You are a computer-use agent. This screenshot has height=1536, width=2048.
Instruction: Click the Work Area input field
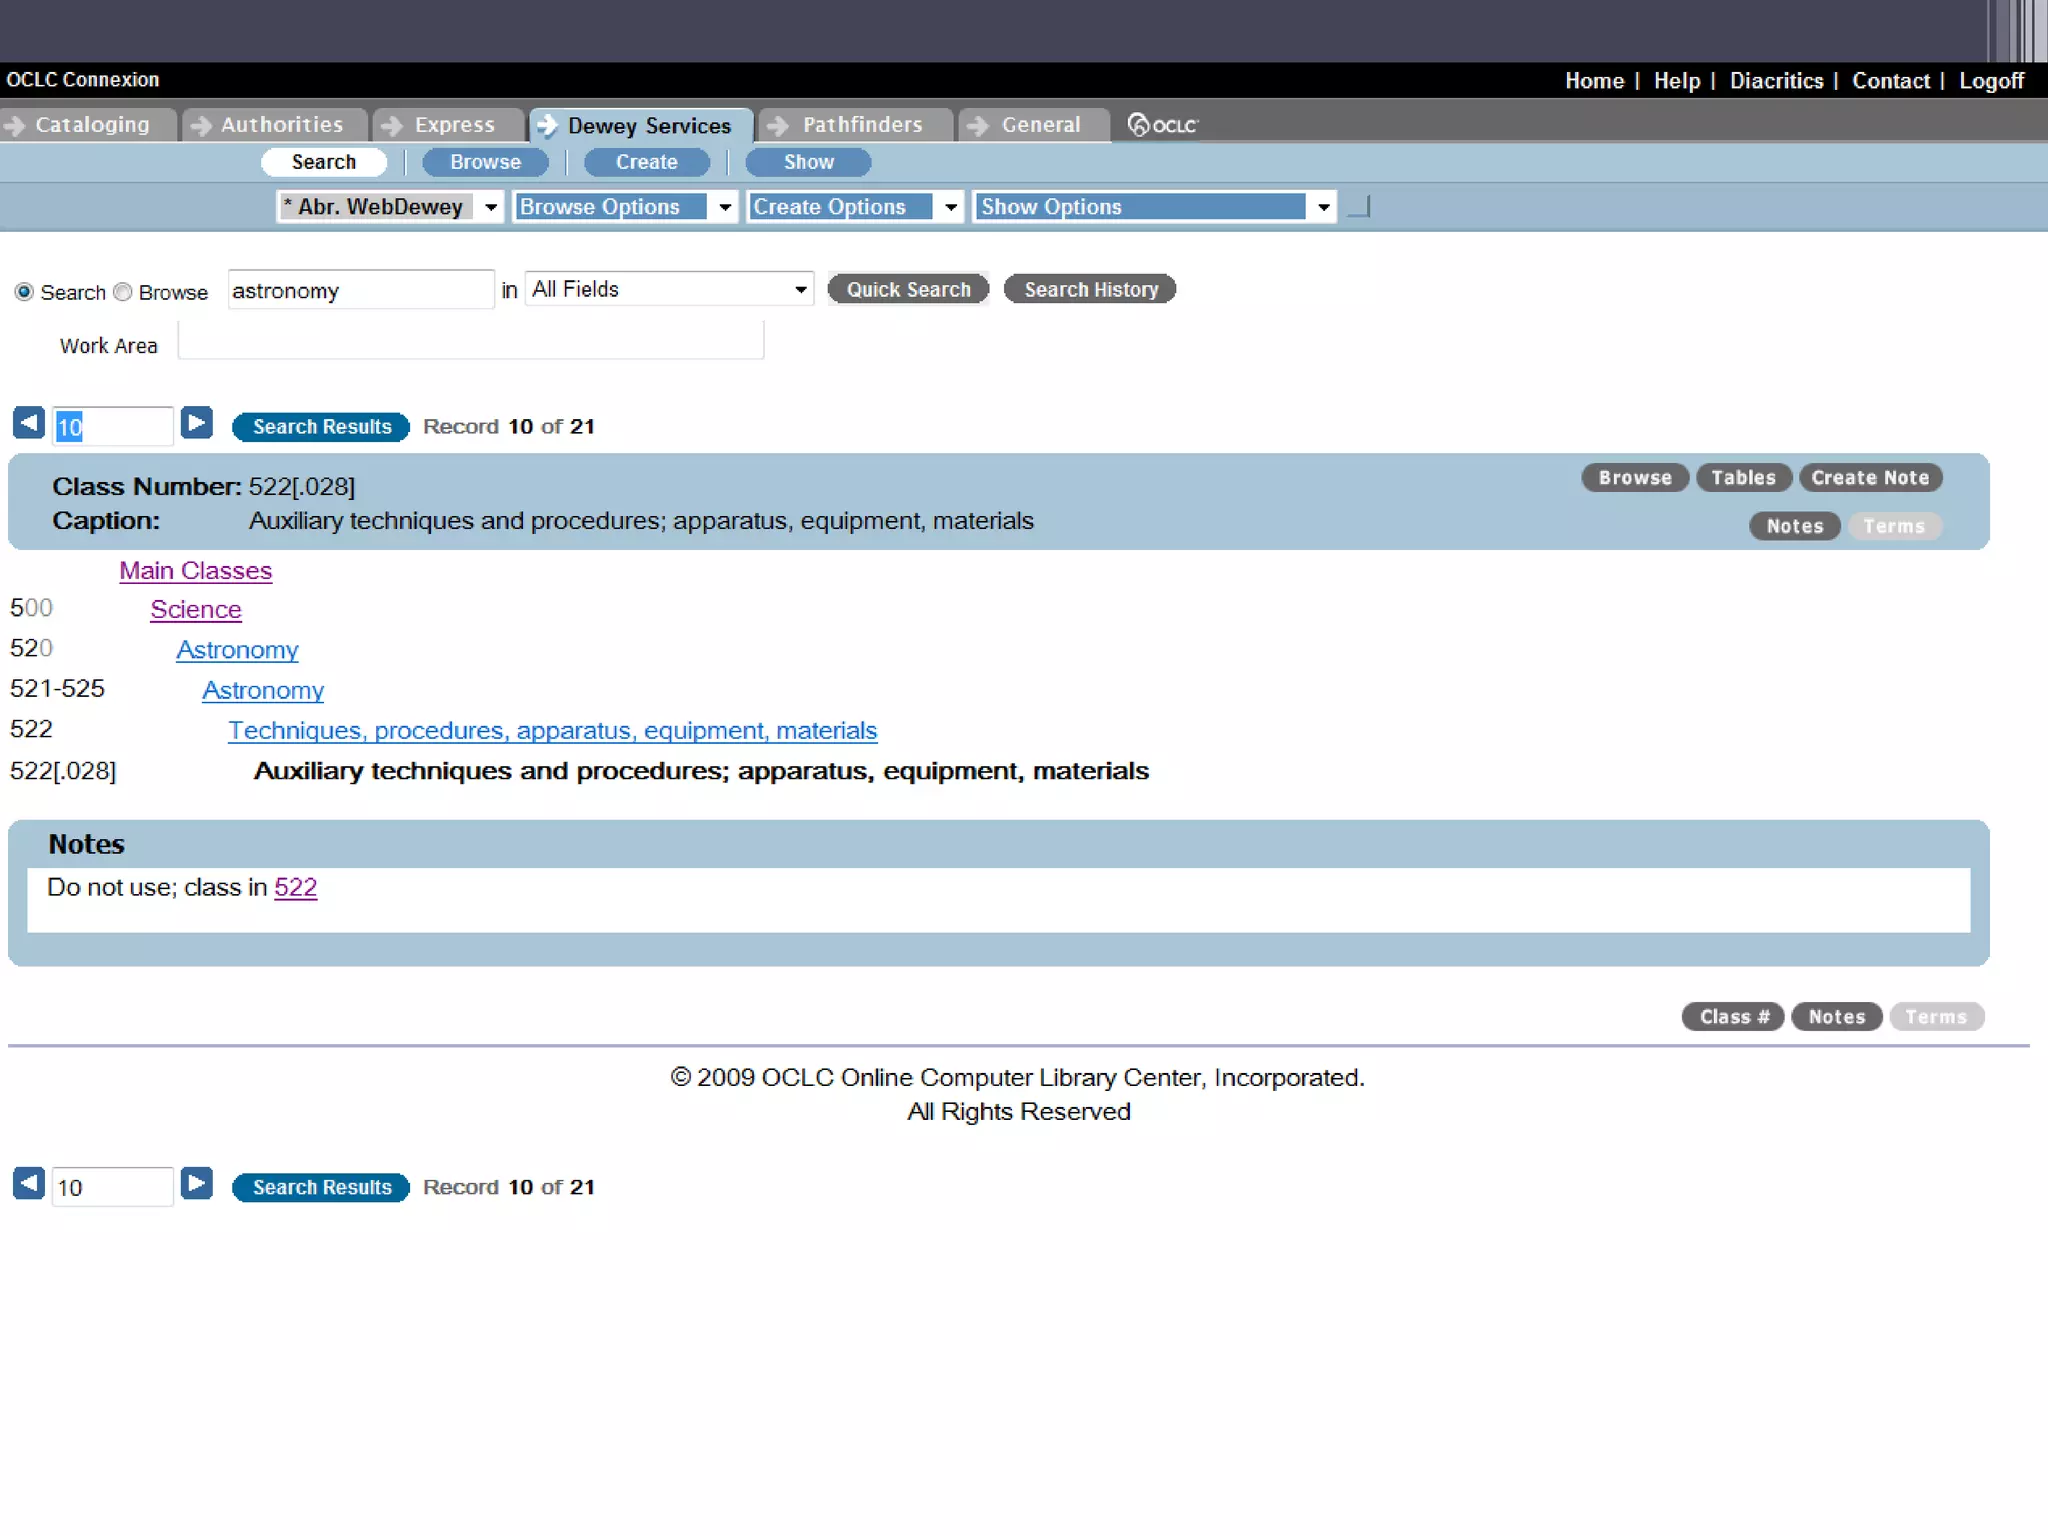(x=470, y=341)
